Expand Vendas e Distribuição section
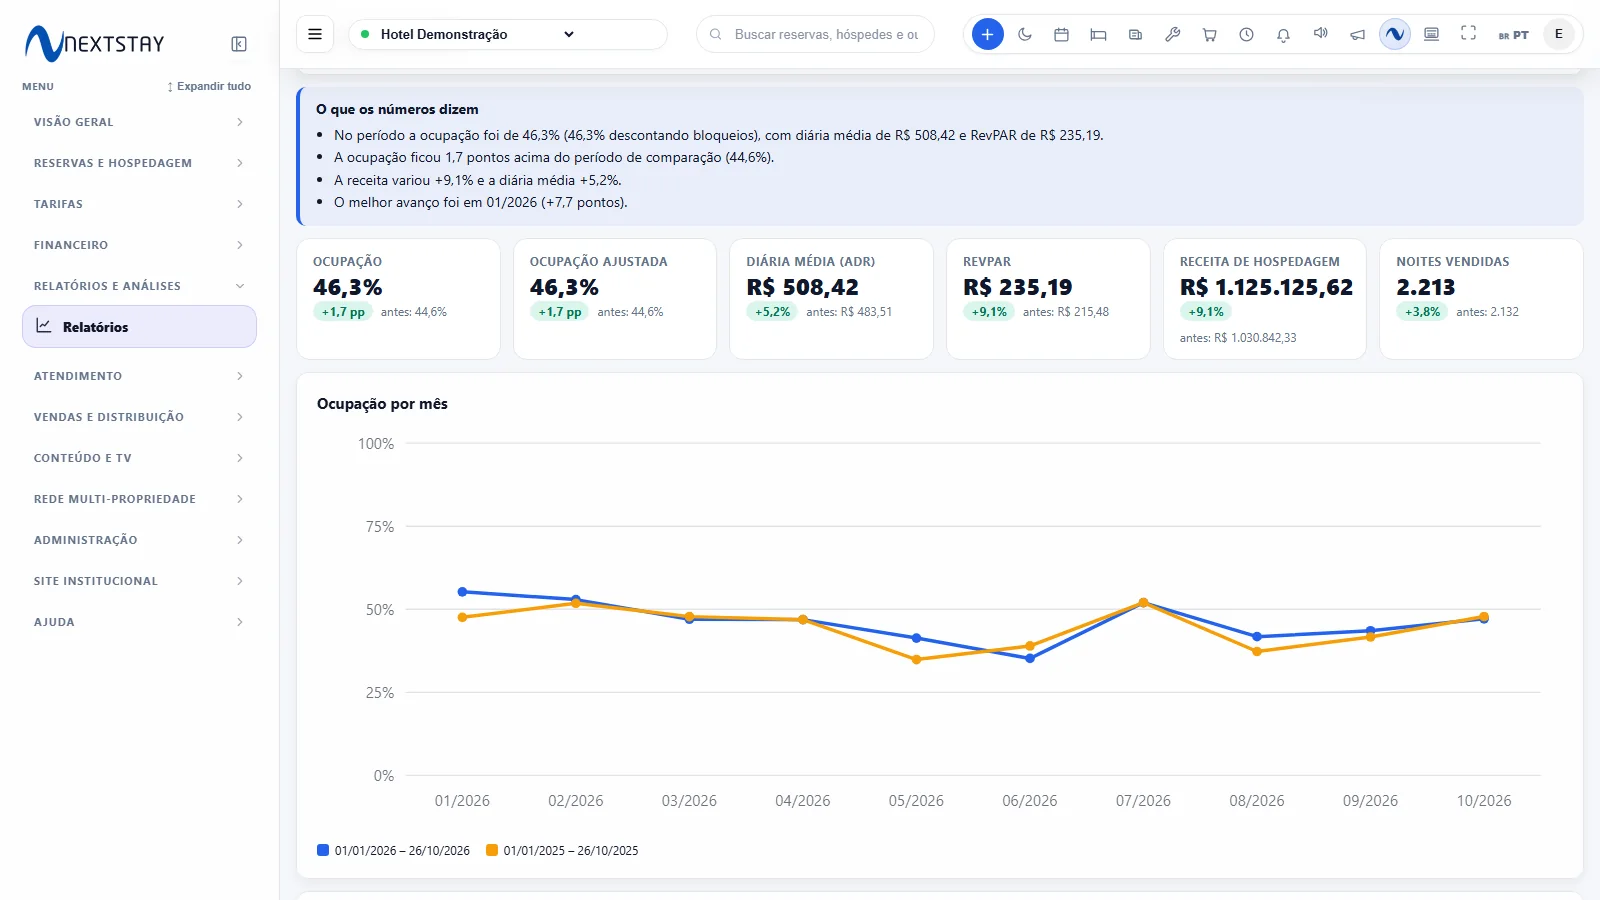This screenshot has height=900, width=1600. pos(139,417)
